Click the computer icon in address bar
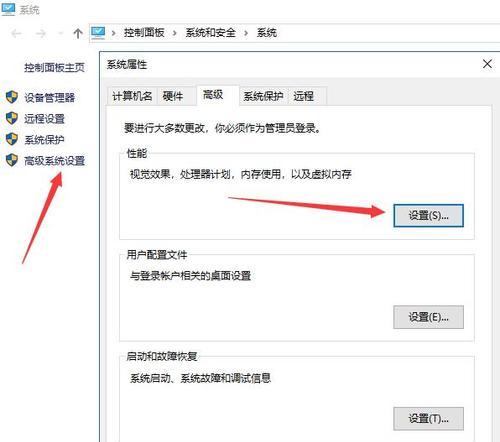The width and height of the screenshot is (500, 442). click(x=98, y=33)
